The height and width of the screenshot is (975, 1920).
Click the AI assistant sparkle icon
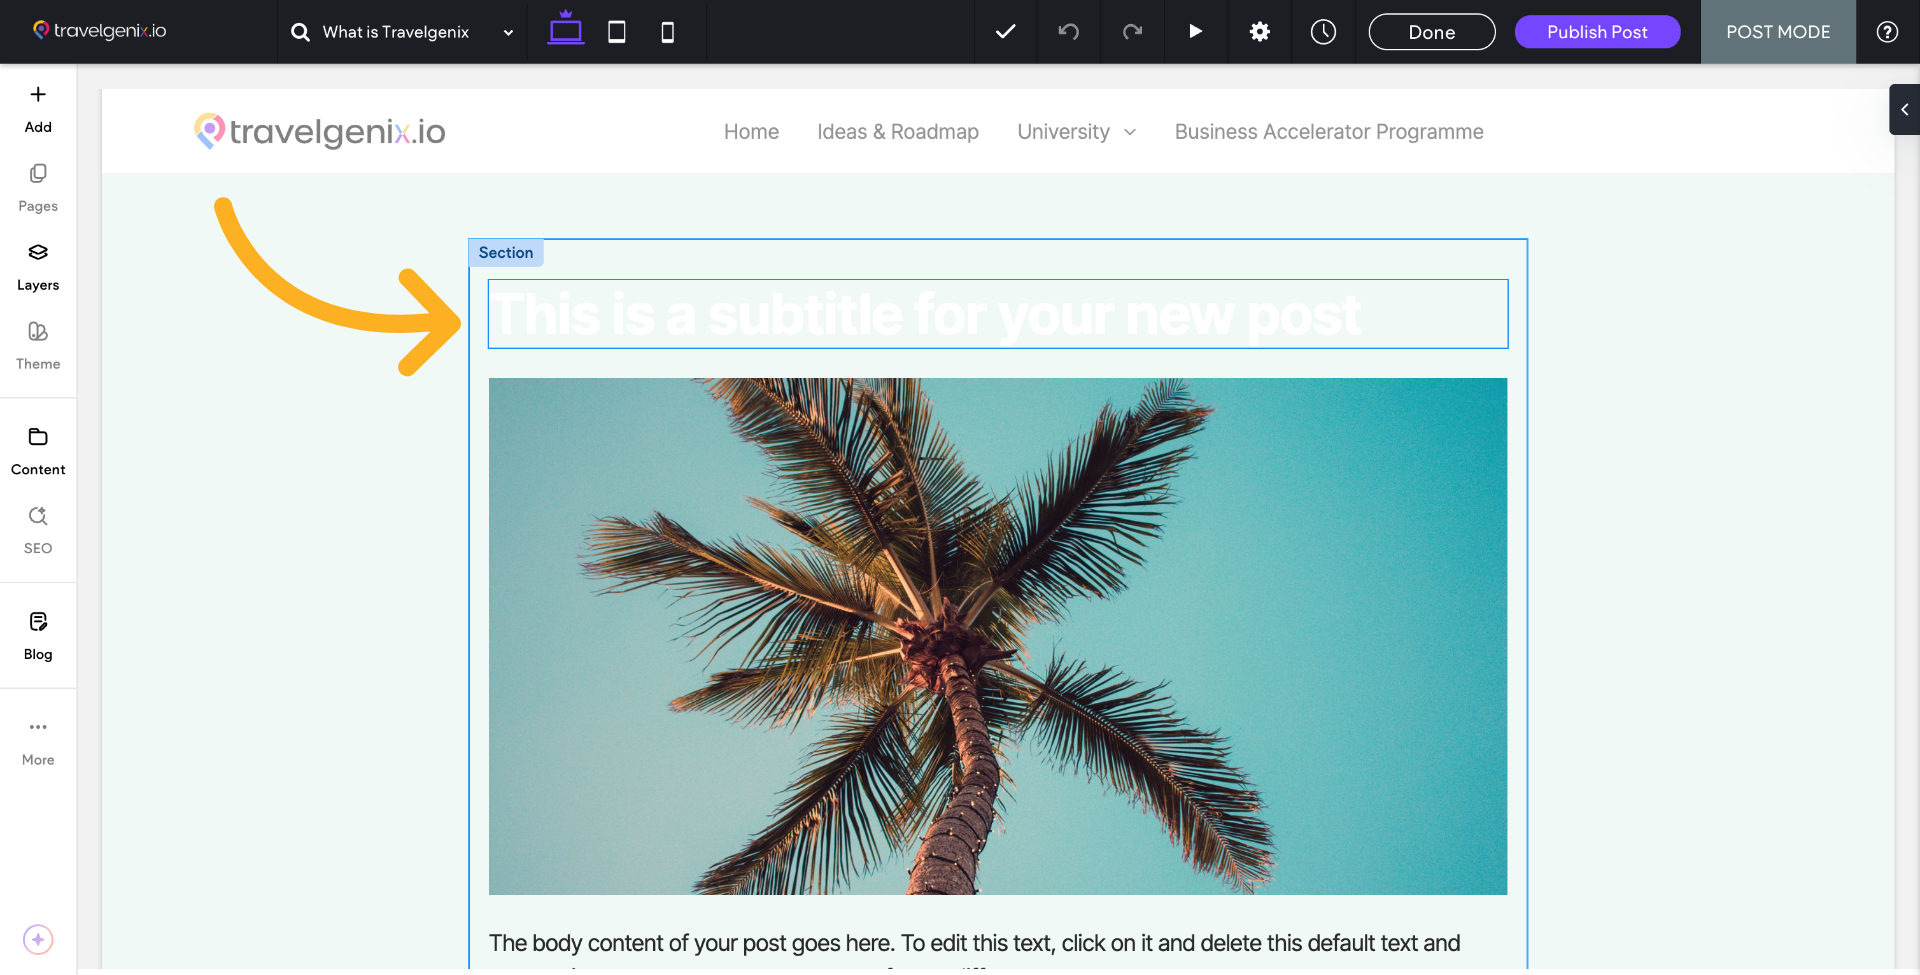[x=38, y=939]
